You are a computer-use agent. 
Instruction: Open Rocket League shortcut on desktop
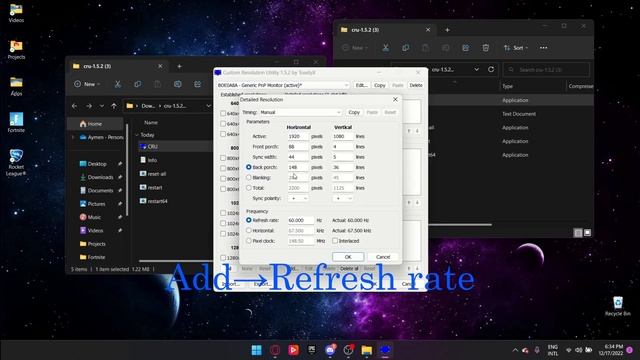[x=16, y=162]
